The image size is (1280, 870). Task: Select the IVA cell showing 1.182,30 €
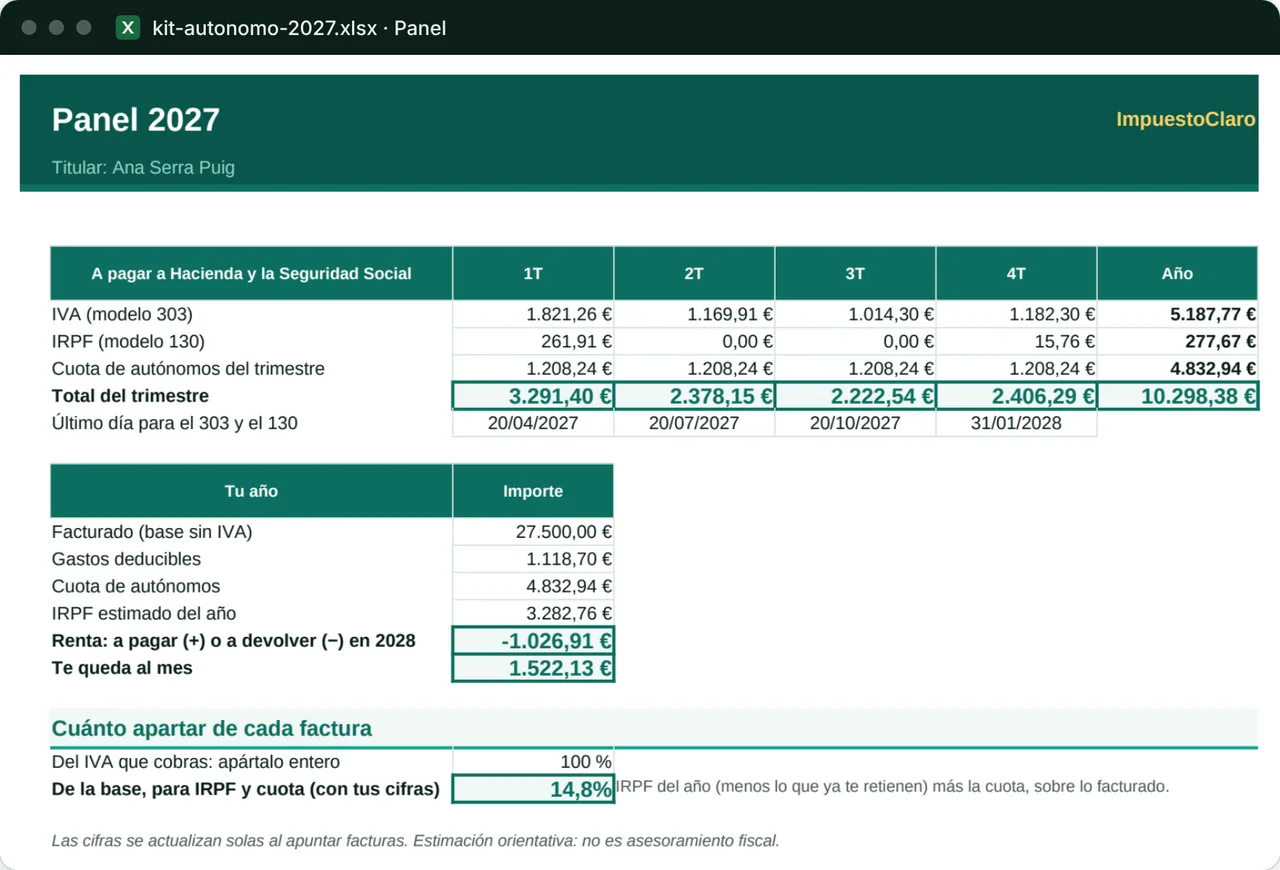(1016, 314)
